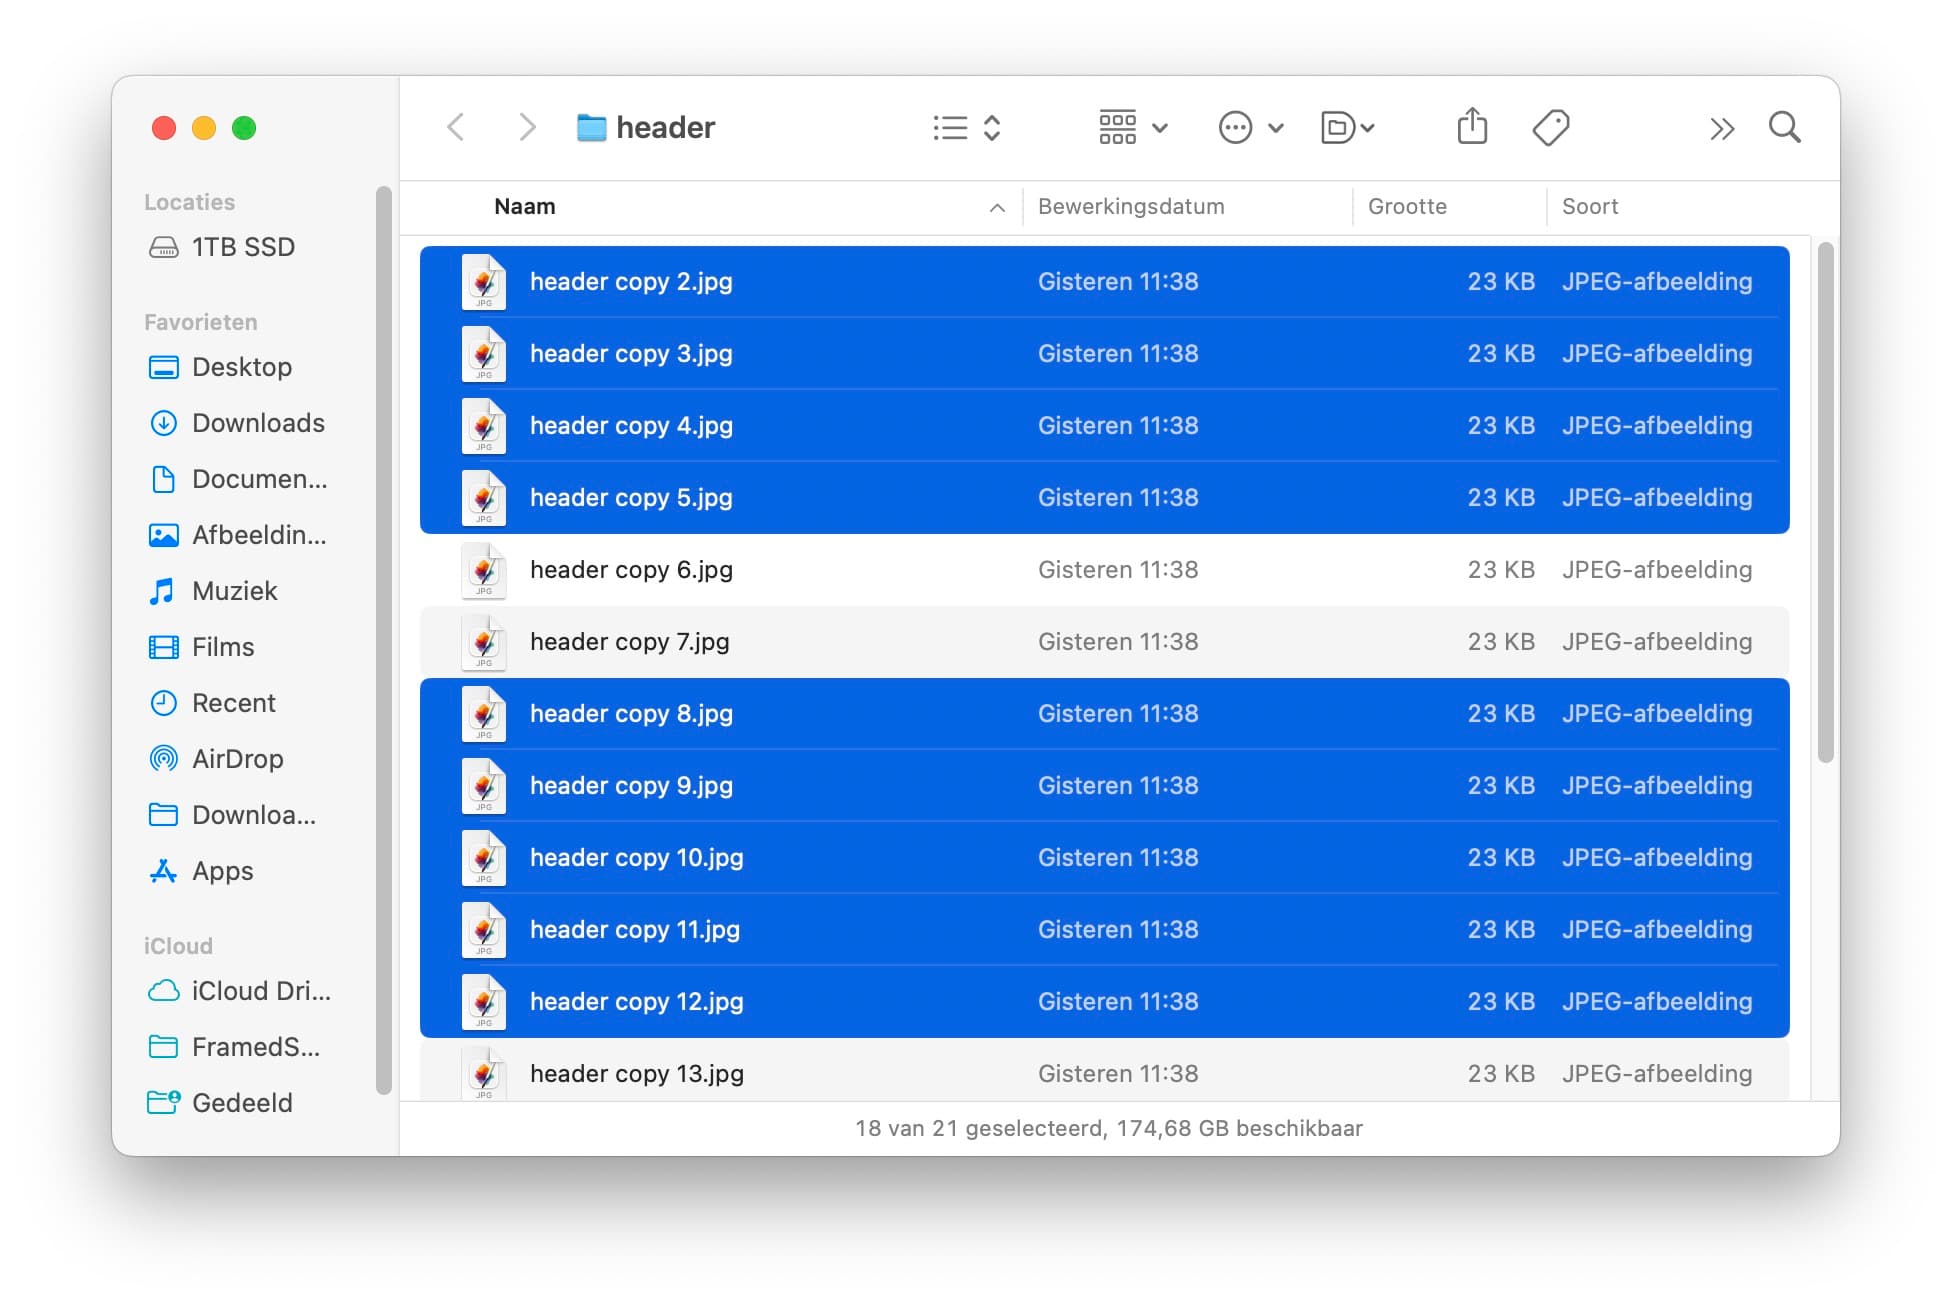Select file header copy 6.jpg
This screenshot has height=1304, width=1952.
tap(1104, 570)
